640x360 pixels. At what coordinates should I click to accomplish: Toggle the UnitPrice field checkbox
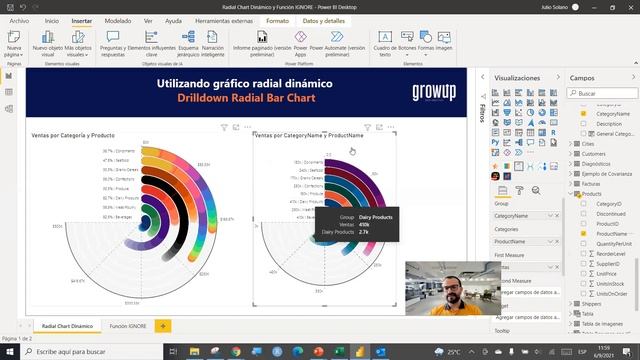click(x=583, y=273)
